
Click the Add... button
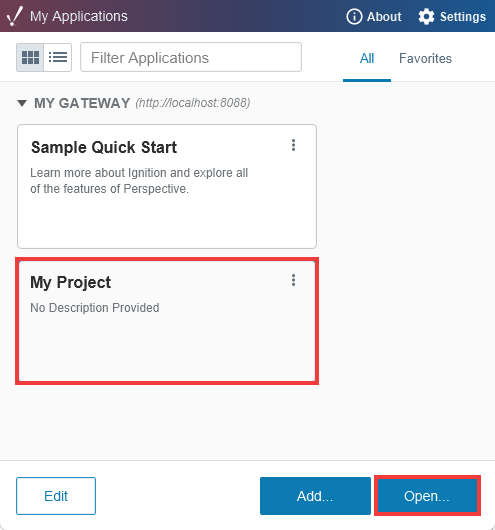click(315, 496)
